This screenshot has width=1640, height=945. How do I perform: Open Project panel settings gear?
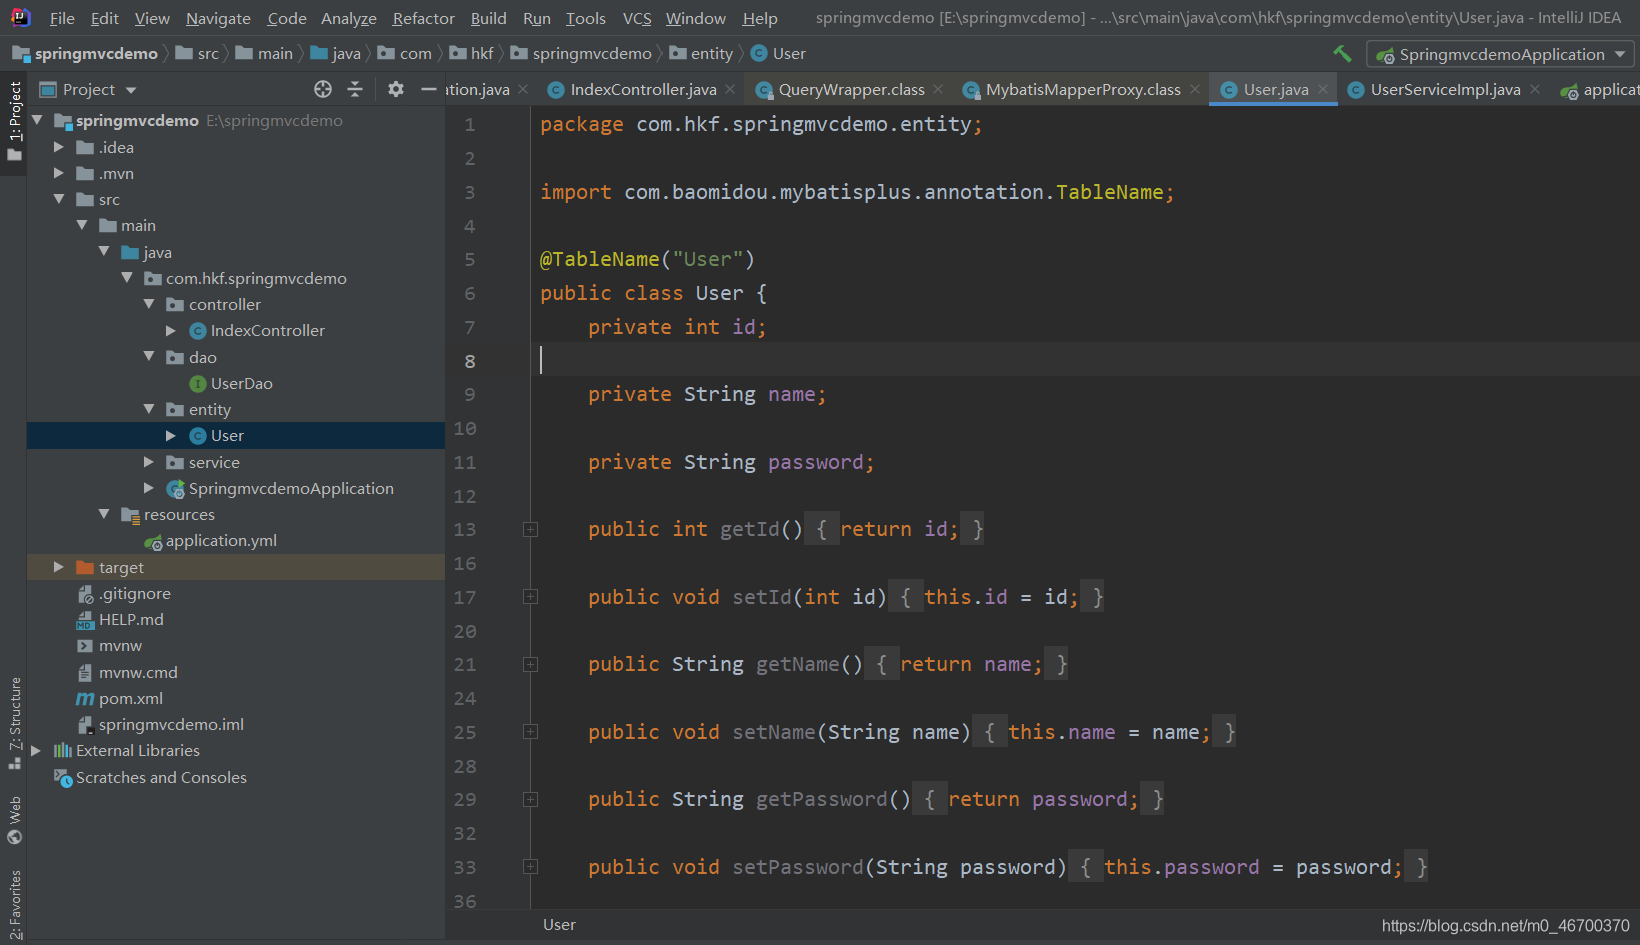(396, 89)
